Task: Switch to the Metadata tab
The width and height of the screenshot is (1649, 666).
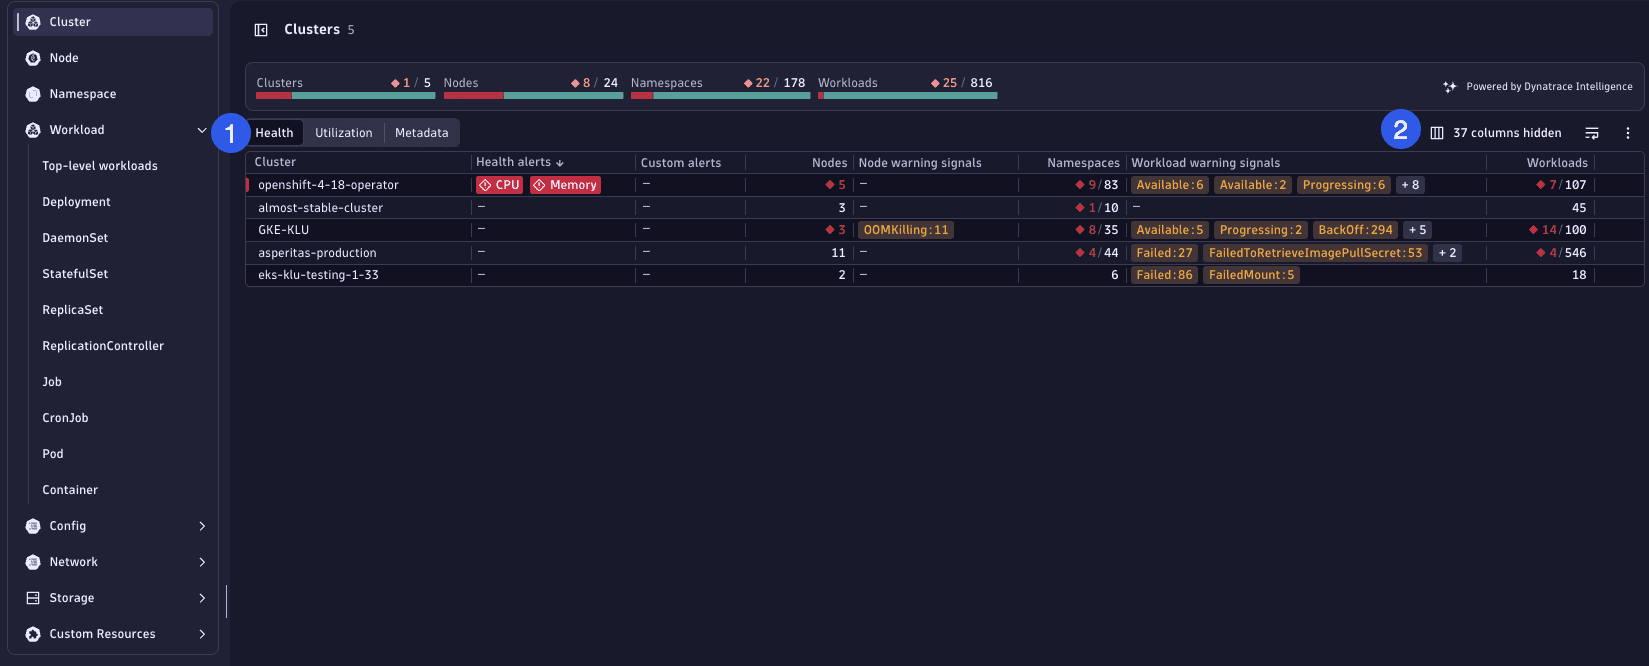Action: tap(421, 133)
